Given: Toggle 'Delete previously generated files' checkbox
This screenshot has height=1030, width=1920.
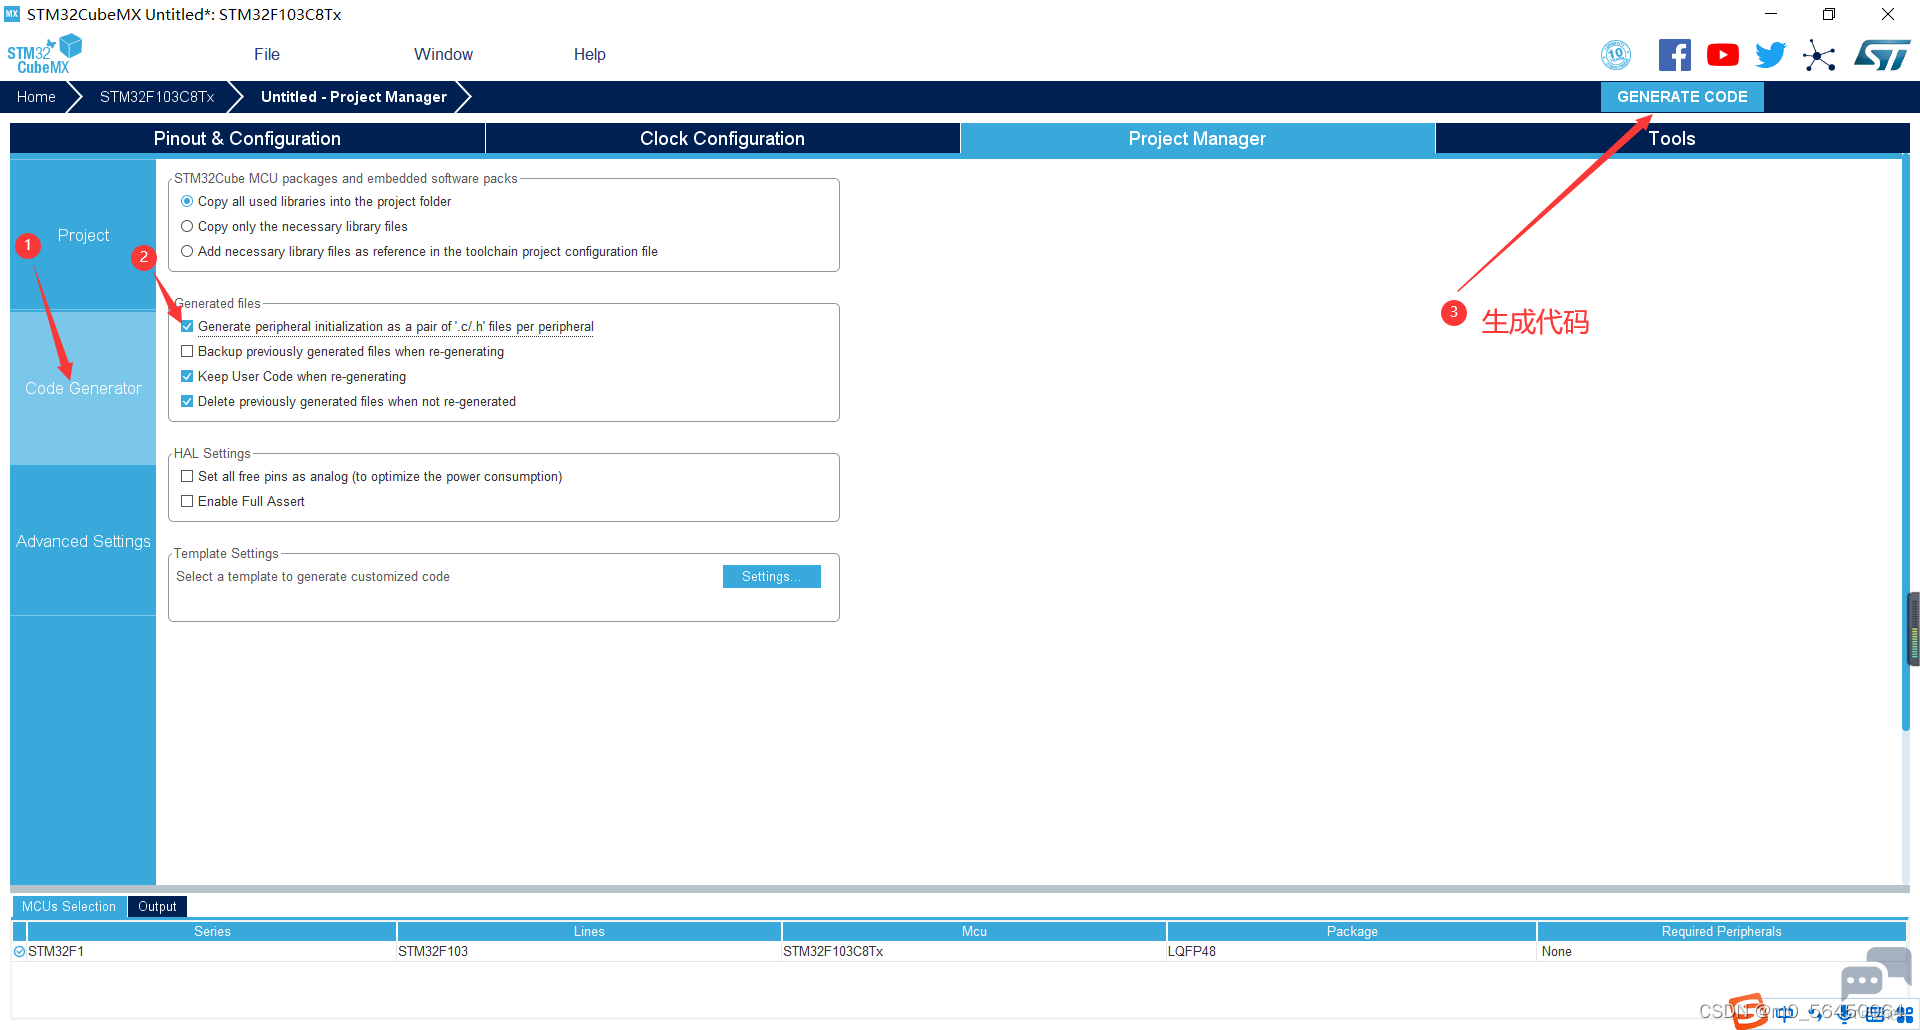Looking at the screenshot, I should point(187,402).
